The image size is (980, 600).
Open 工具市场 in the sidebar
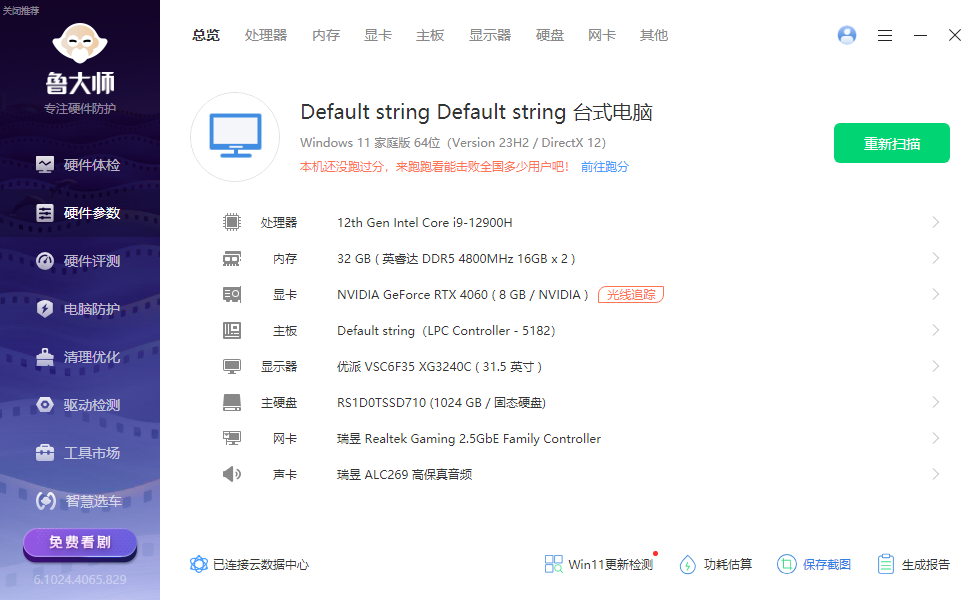click(79, 453)
